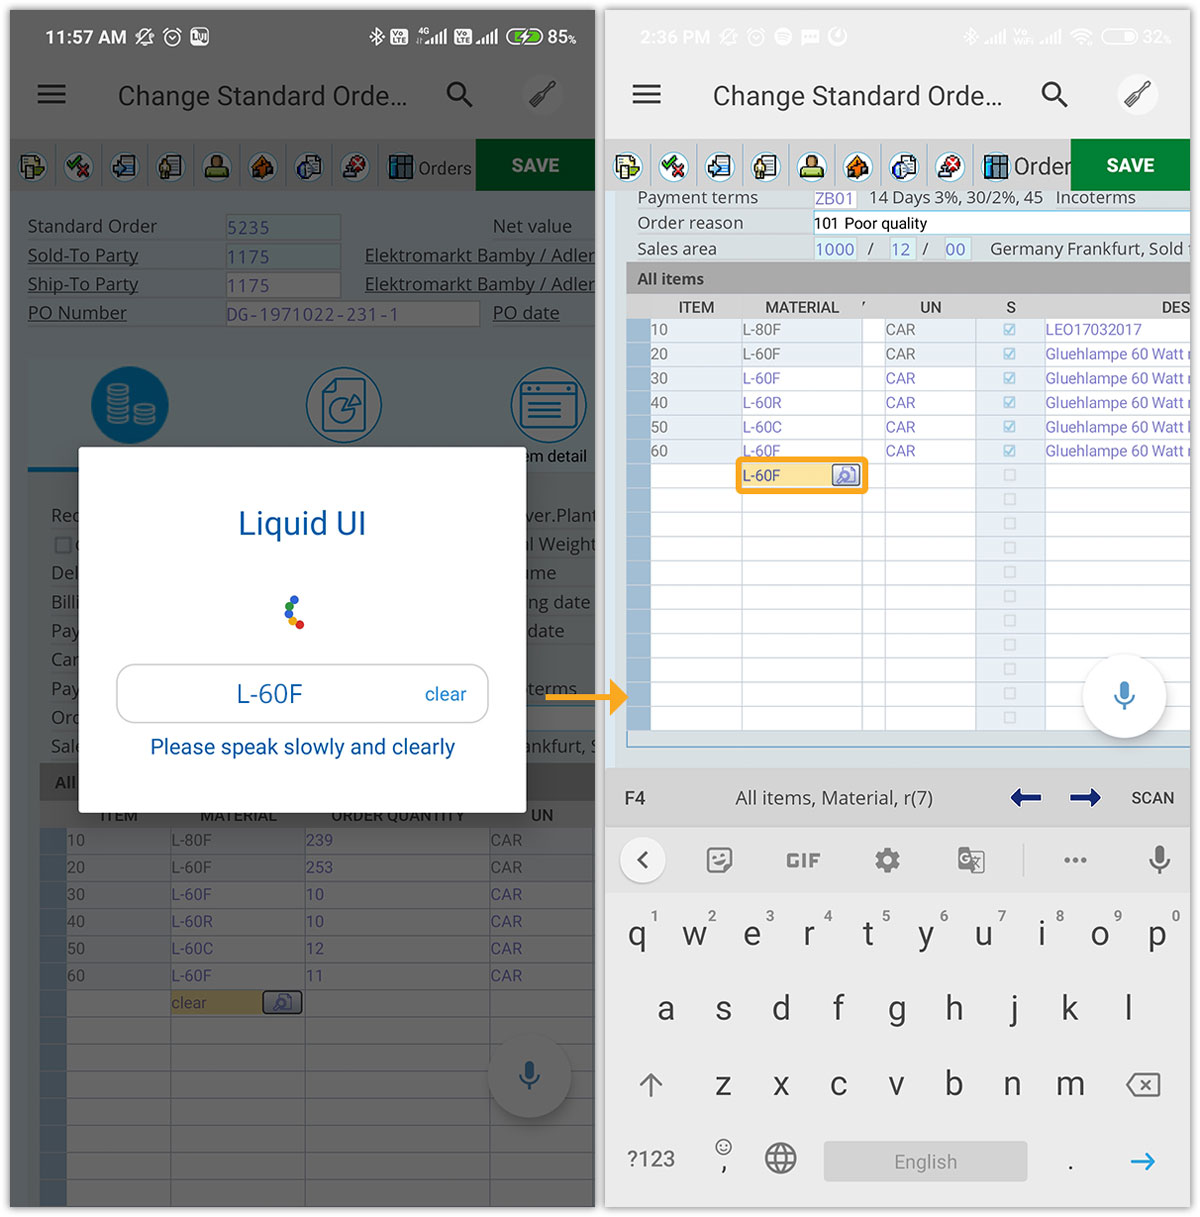The image size is (1200, 1217).
Task: Tap the Item detail tab icon
Action: pyautogui.click(x=548, y=406)
